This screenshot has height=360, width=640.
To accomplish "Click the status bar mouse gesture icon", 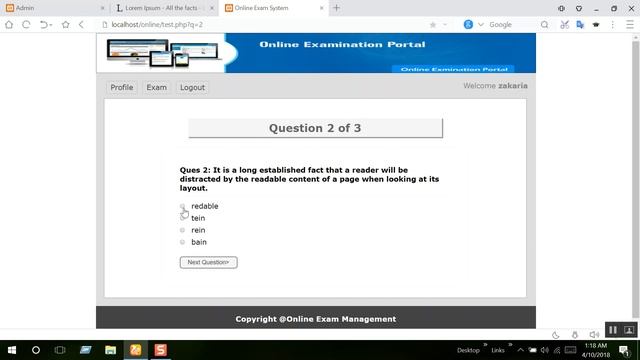I will 575,335.
